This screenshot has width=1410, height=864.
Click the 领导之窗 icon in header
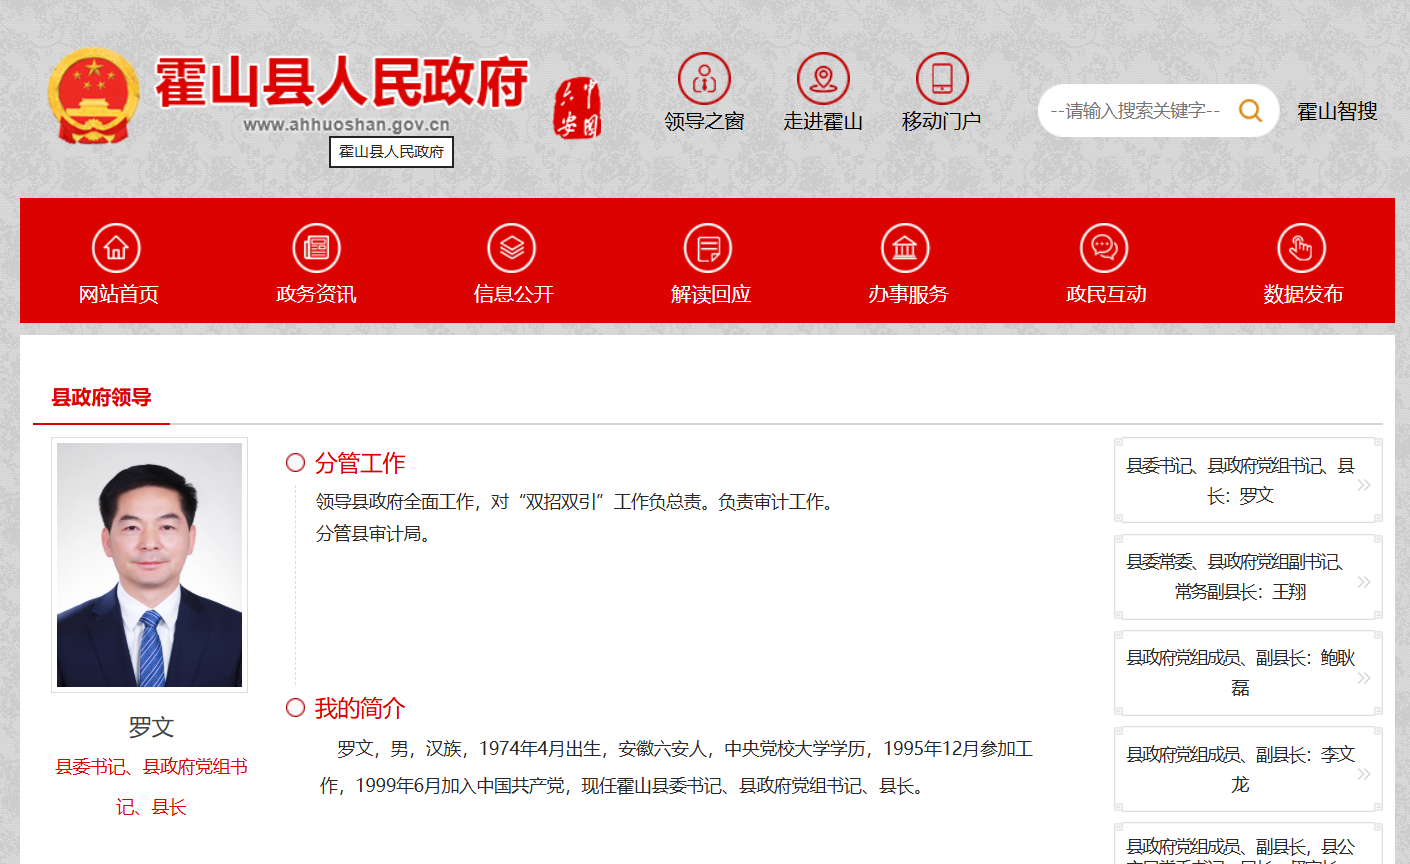pyautogui.click(x=704, y=79)
